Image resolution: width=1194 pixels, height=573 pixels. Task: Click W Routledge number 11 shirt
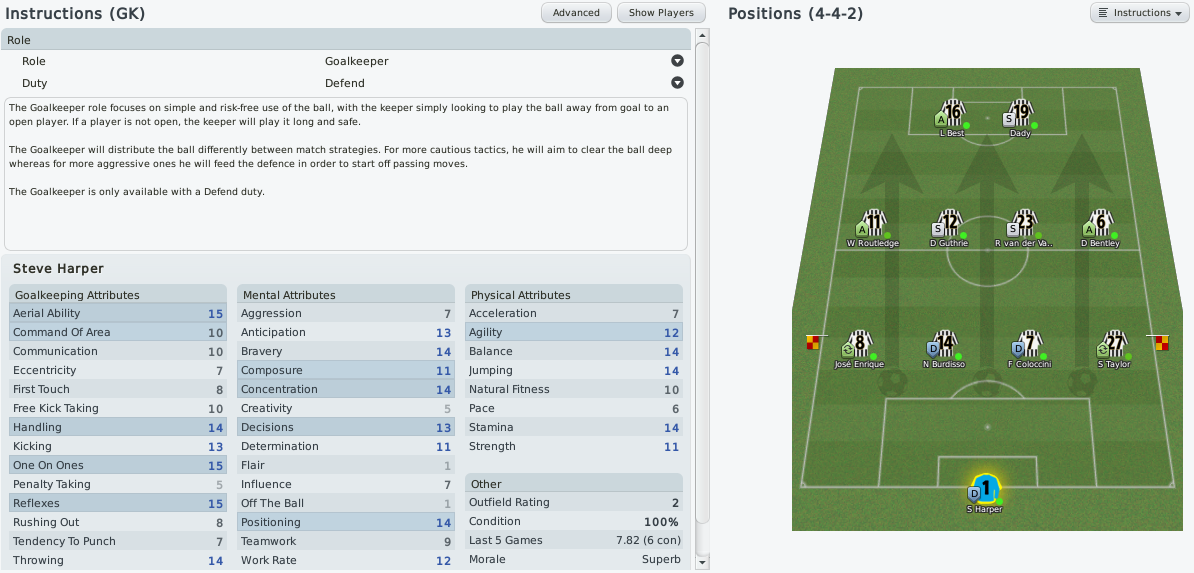(873, 224)
